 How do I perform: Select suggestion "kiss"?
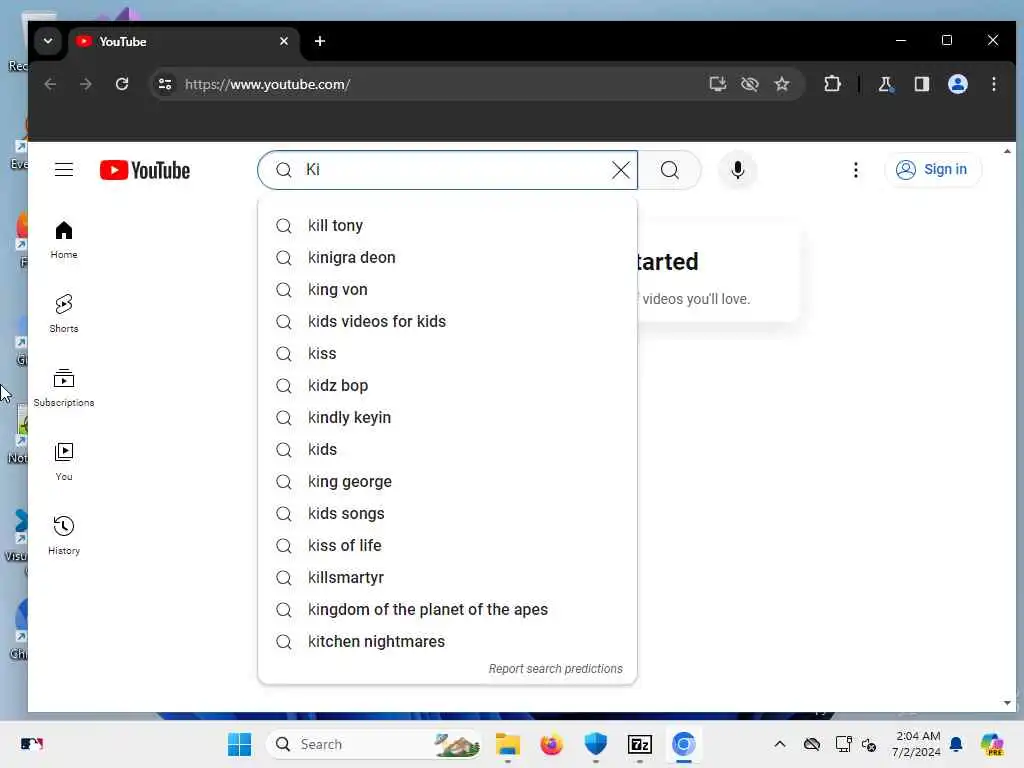click(447, 353)
